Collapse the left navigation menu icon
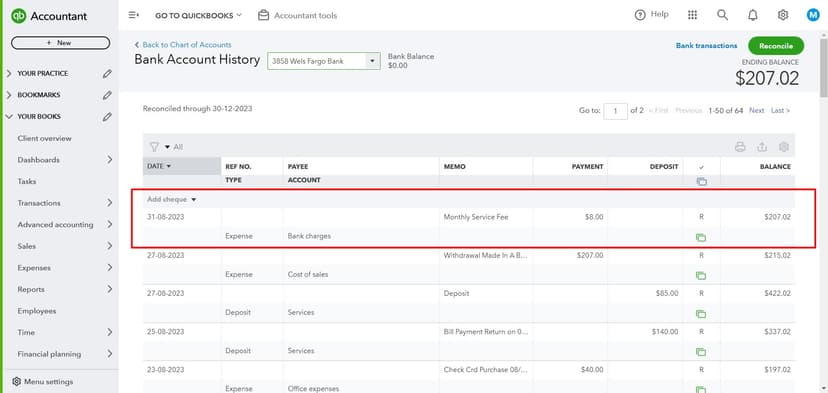Image resolution: width=828 pixels, height=393 pixels. 134,15
